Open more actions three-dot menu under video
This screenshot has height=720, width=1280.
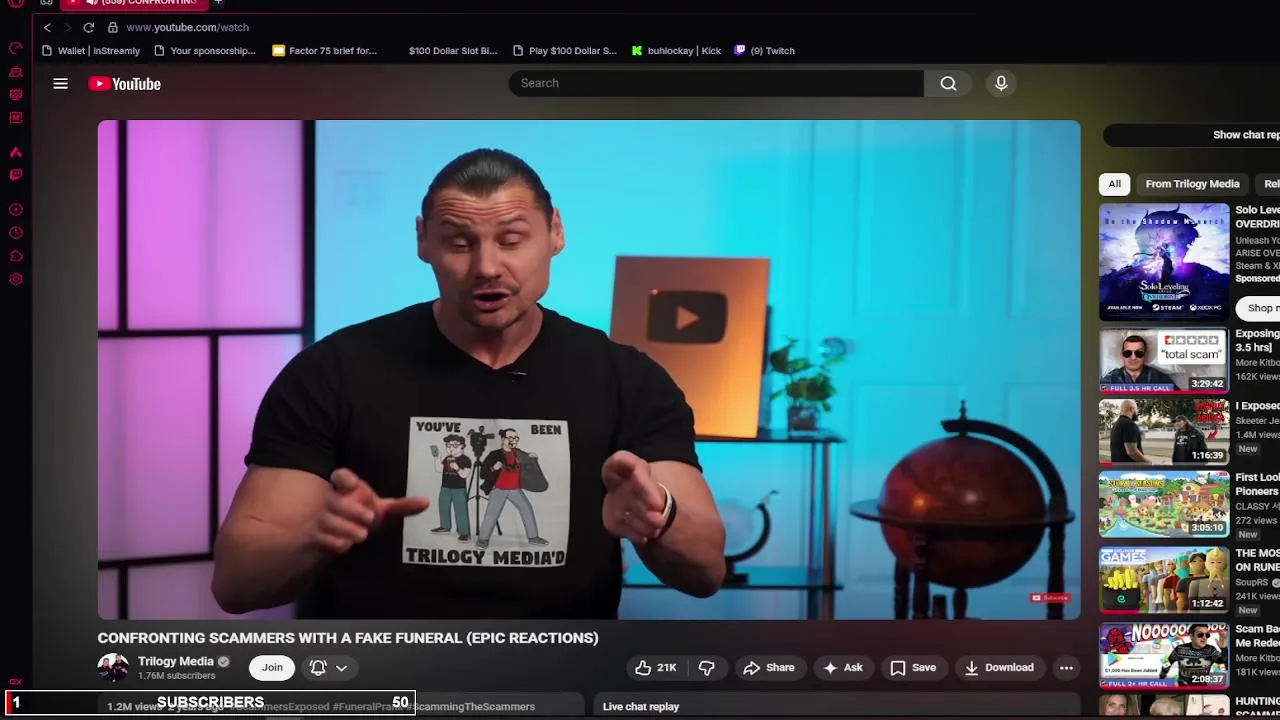click(1066, 667)
